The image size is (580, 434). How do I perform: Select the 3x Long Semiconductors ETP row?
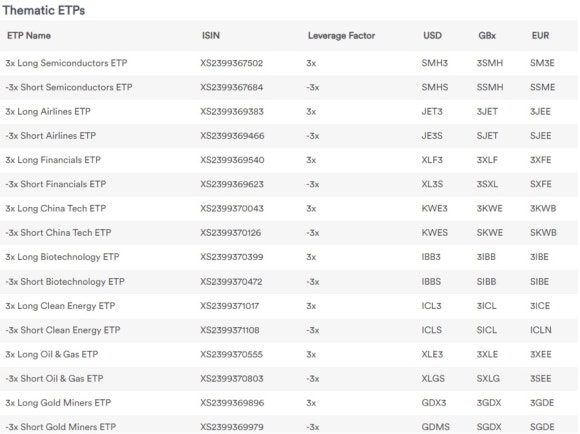pyautogui.click(x=289, y=63)
